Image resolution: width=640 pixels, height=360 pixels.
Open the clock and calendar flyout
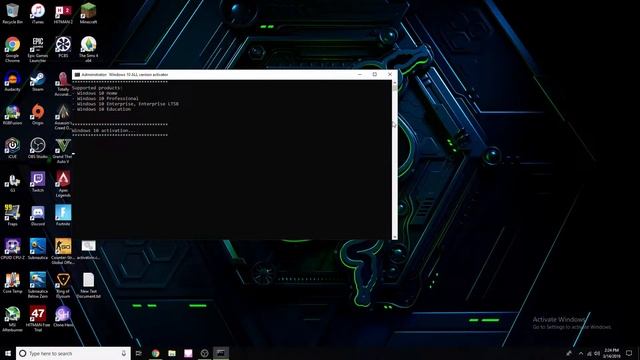[x=611, y=353]
